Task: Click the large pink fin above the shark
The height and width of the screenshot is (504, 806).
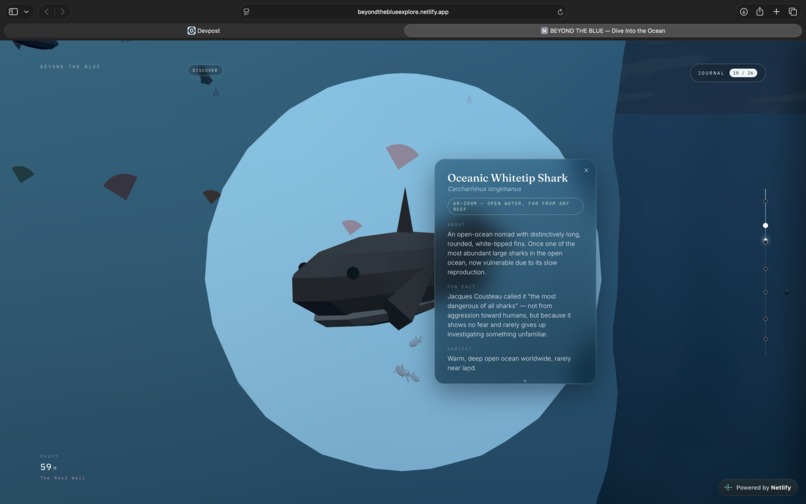Action: pyautogui.click(x=402, y=156)
